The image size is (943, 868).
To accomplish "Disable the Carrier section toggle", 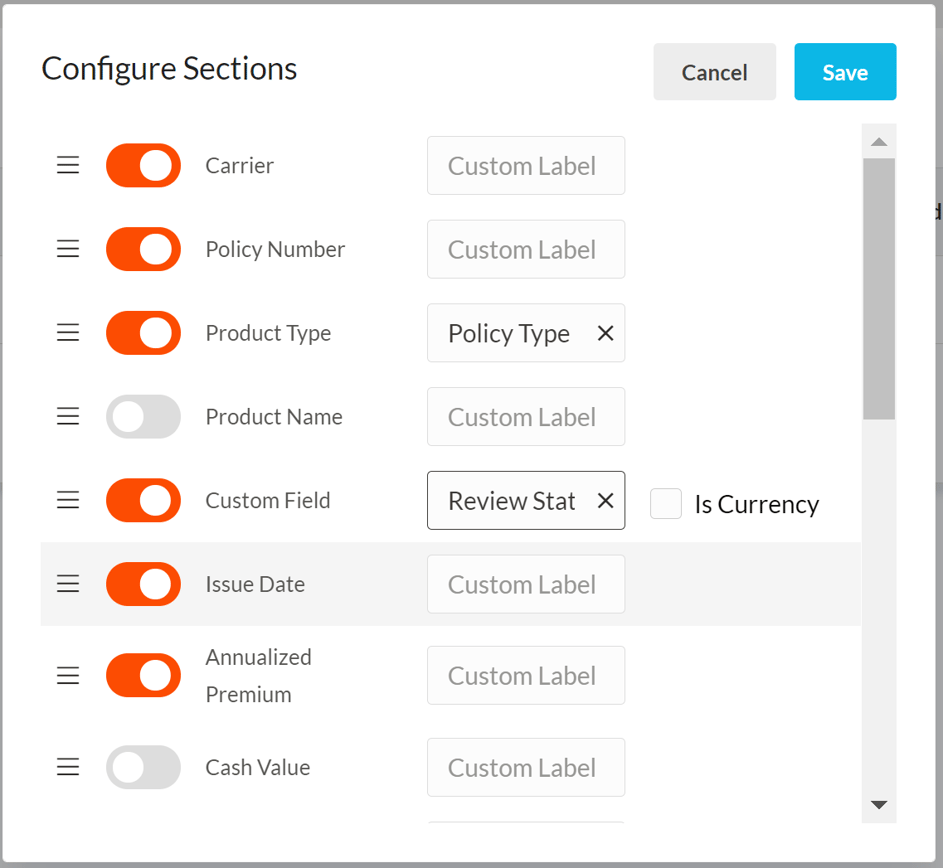I will [143, 165].
